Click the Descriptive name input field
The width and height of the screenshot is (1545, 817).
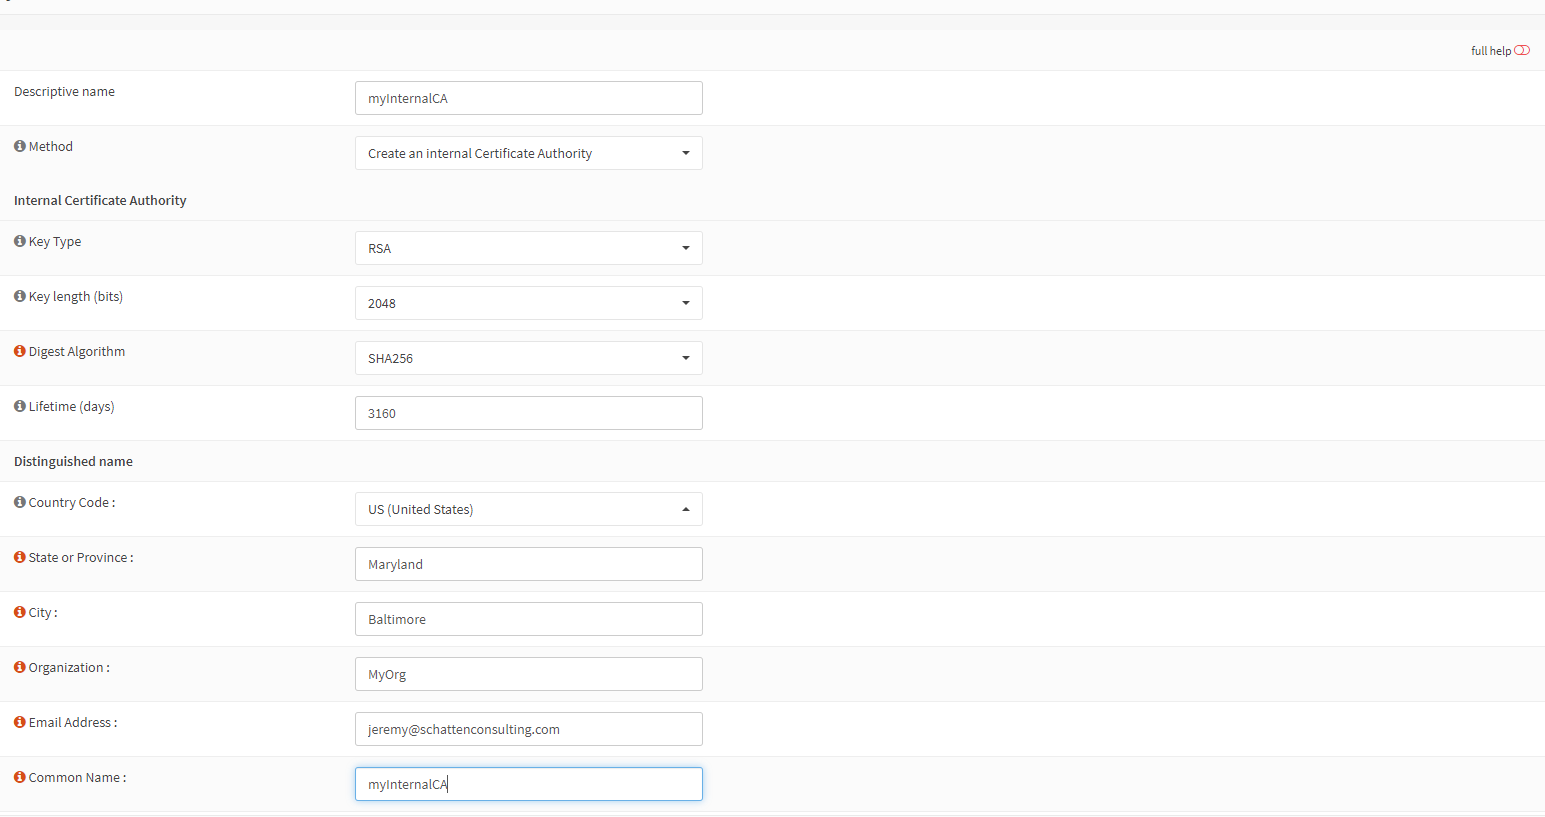pos(528,98)
